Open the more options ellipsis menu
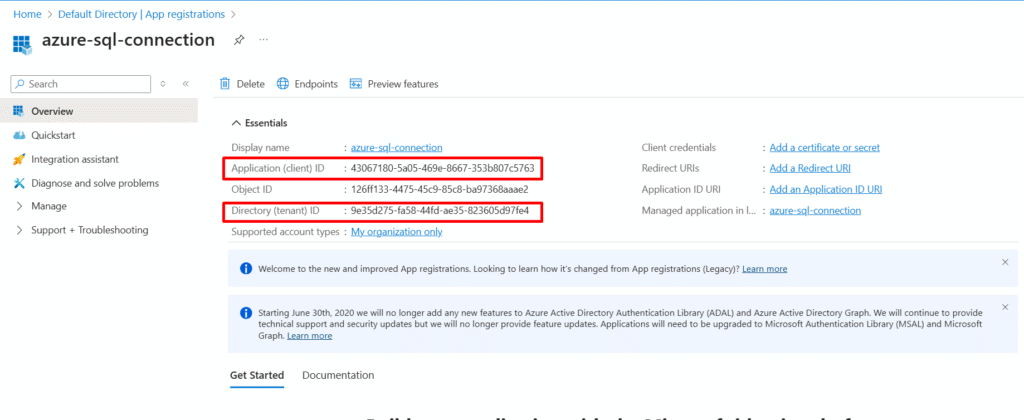 (x=263, y=40)
